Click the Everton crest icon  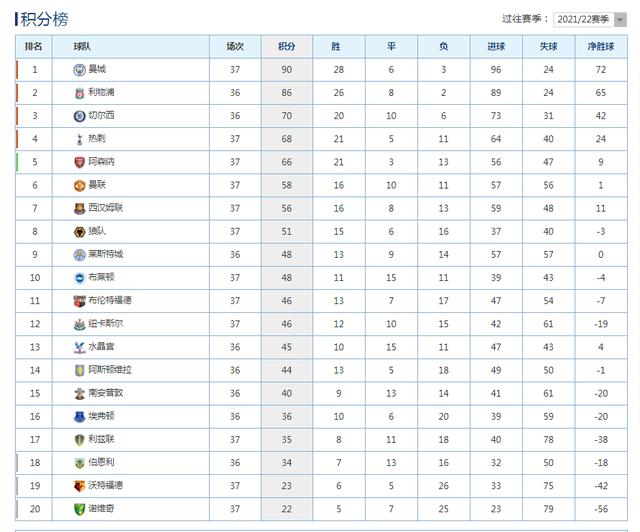pos(79,416)
